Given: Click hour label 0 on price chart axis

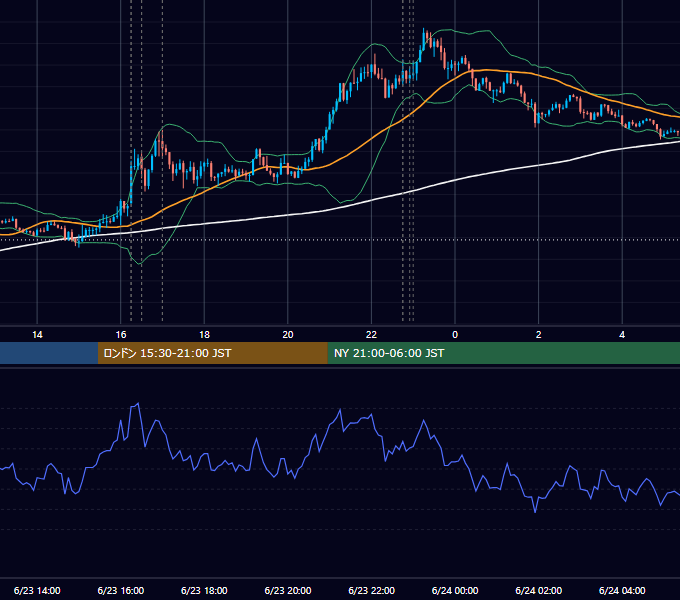Looking at the screenshot, I should coord(455,335).
